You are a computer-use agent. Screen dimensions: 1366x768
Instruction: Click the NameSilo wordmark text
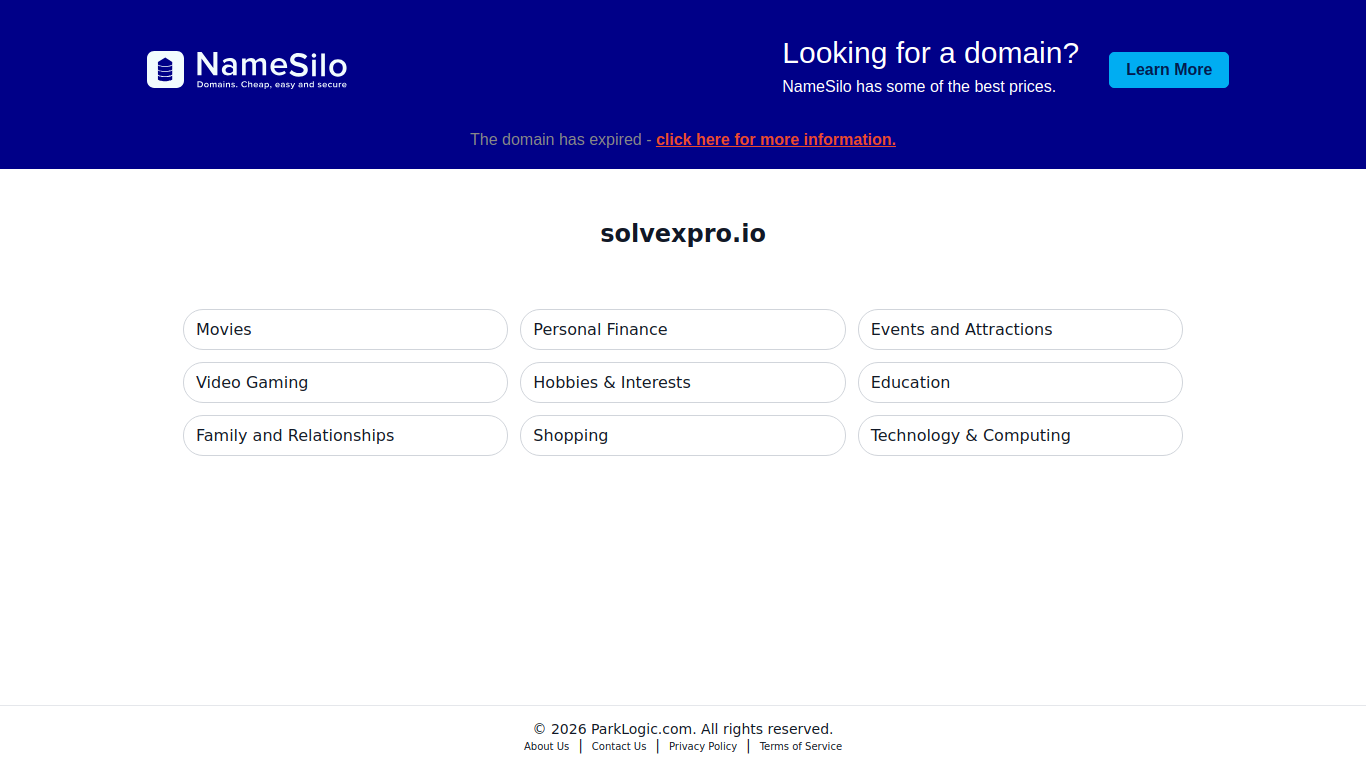(272, 66)
